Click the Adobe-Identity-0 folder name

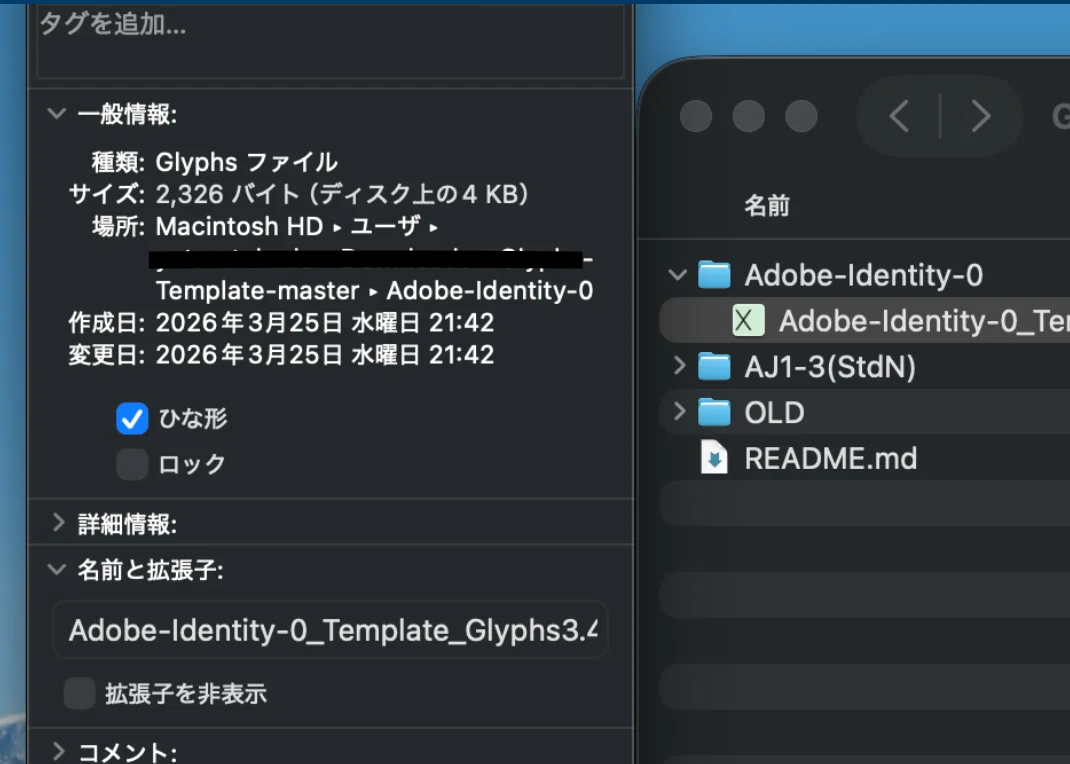coord(863,276)
